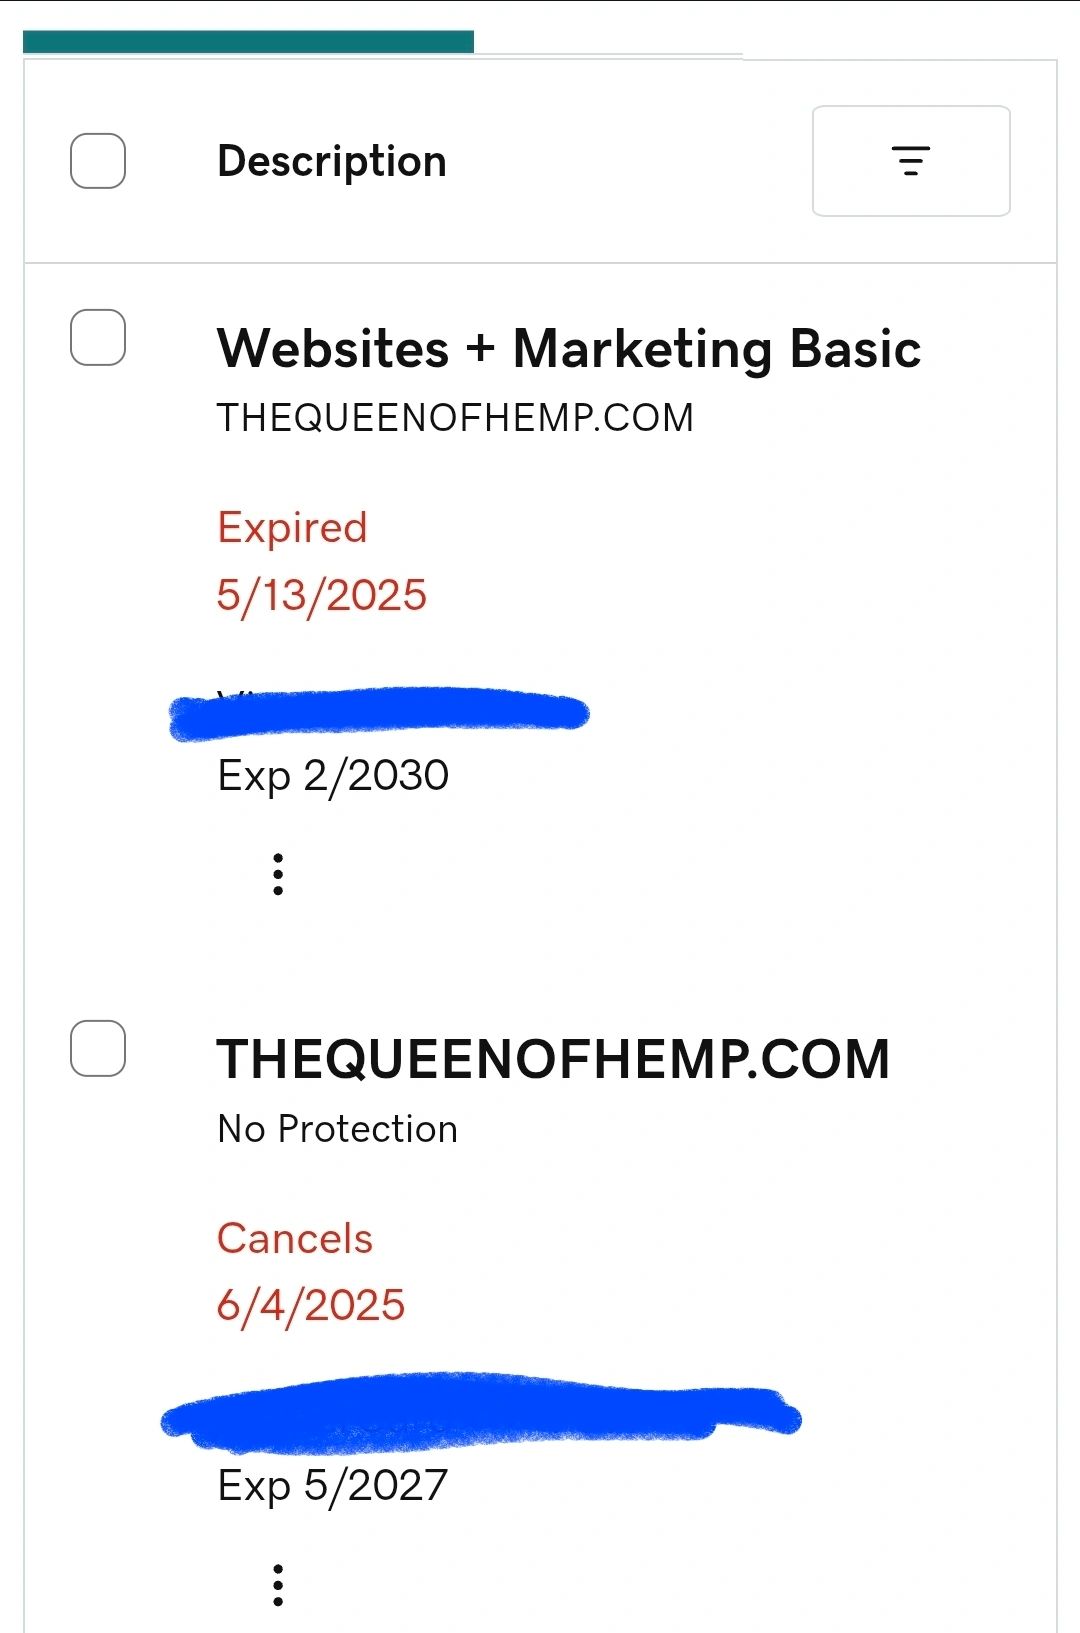Screen dimensions: 1080x1633
Task: Click the red Cancels status label
Action: tap(294, 1238)
